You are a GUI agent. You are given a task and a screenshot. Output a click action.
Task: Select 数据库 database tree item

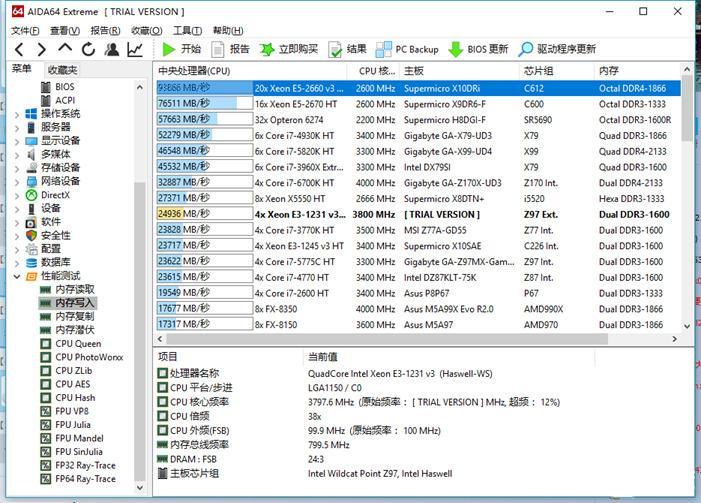point(48,262)
